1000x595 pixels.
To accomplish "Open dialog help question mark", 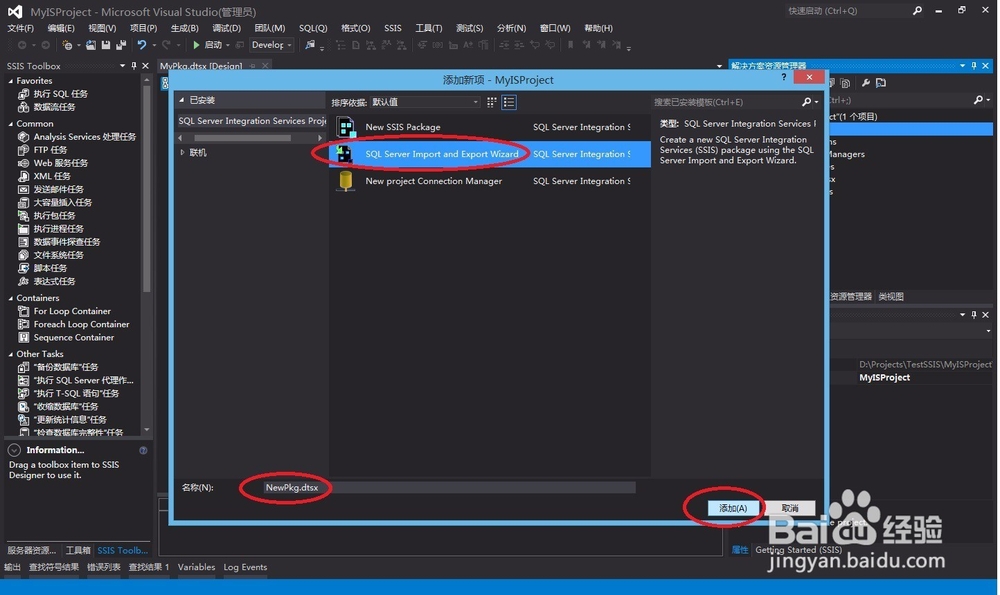I will (x=784, y=77).
